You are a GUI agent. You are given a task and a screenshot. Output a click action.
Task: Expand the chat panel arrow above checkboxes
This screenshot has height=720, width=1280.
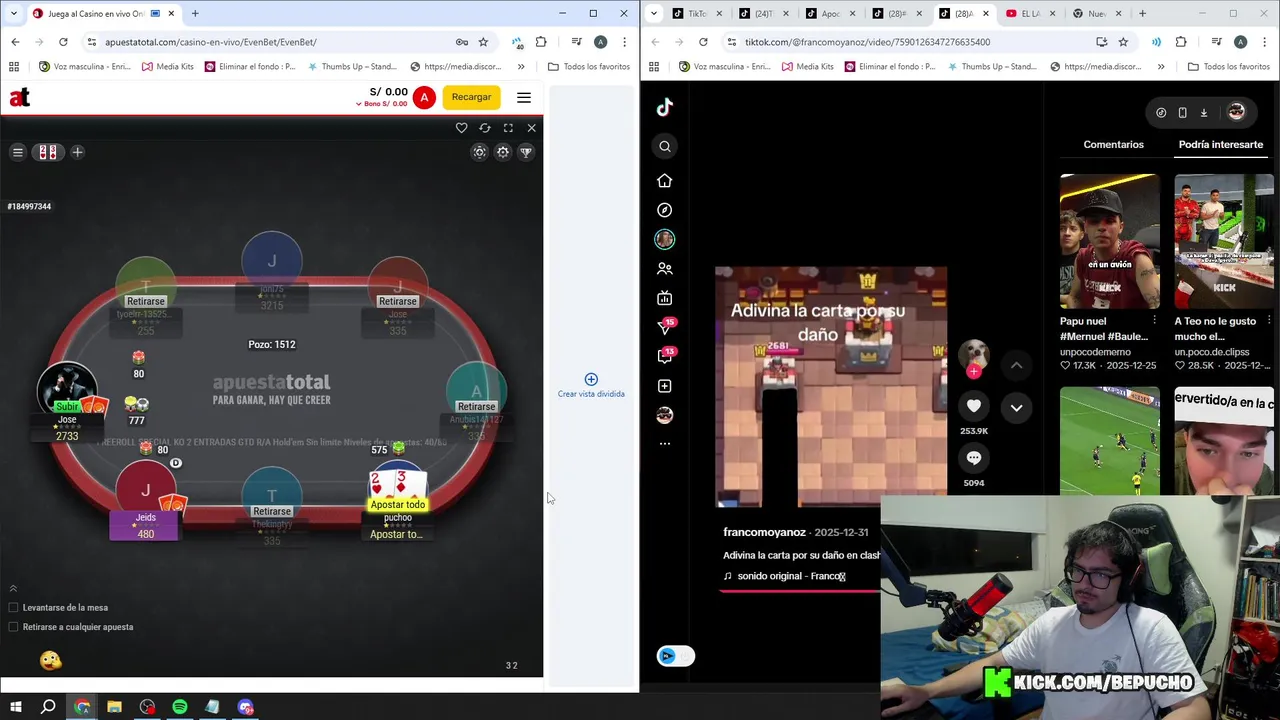click(x=13, y=588)
